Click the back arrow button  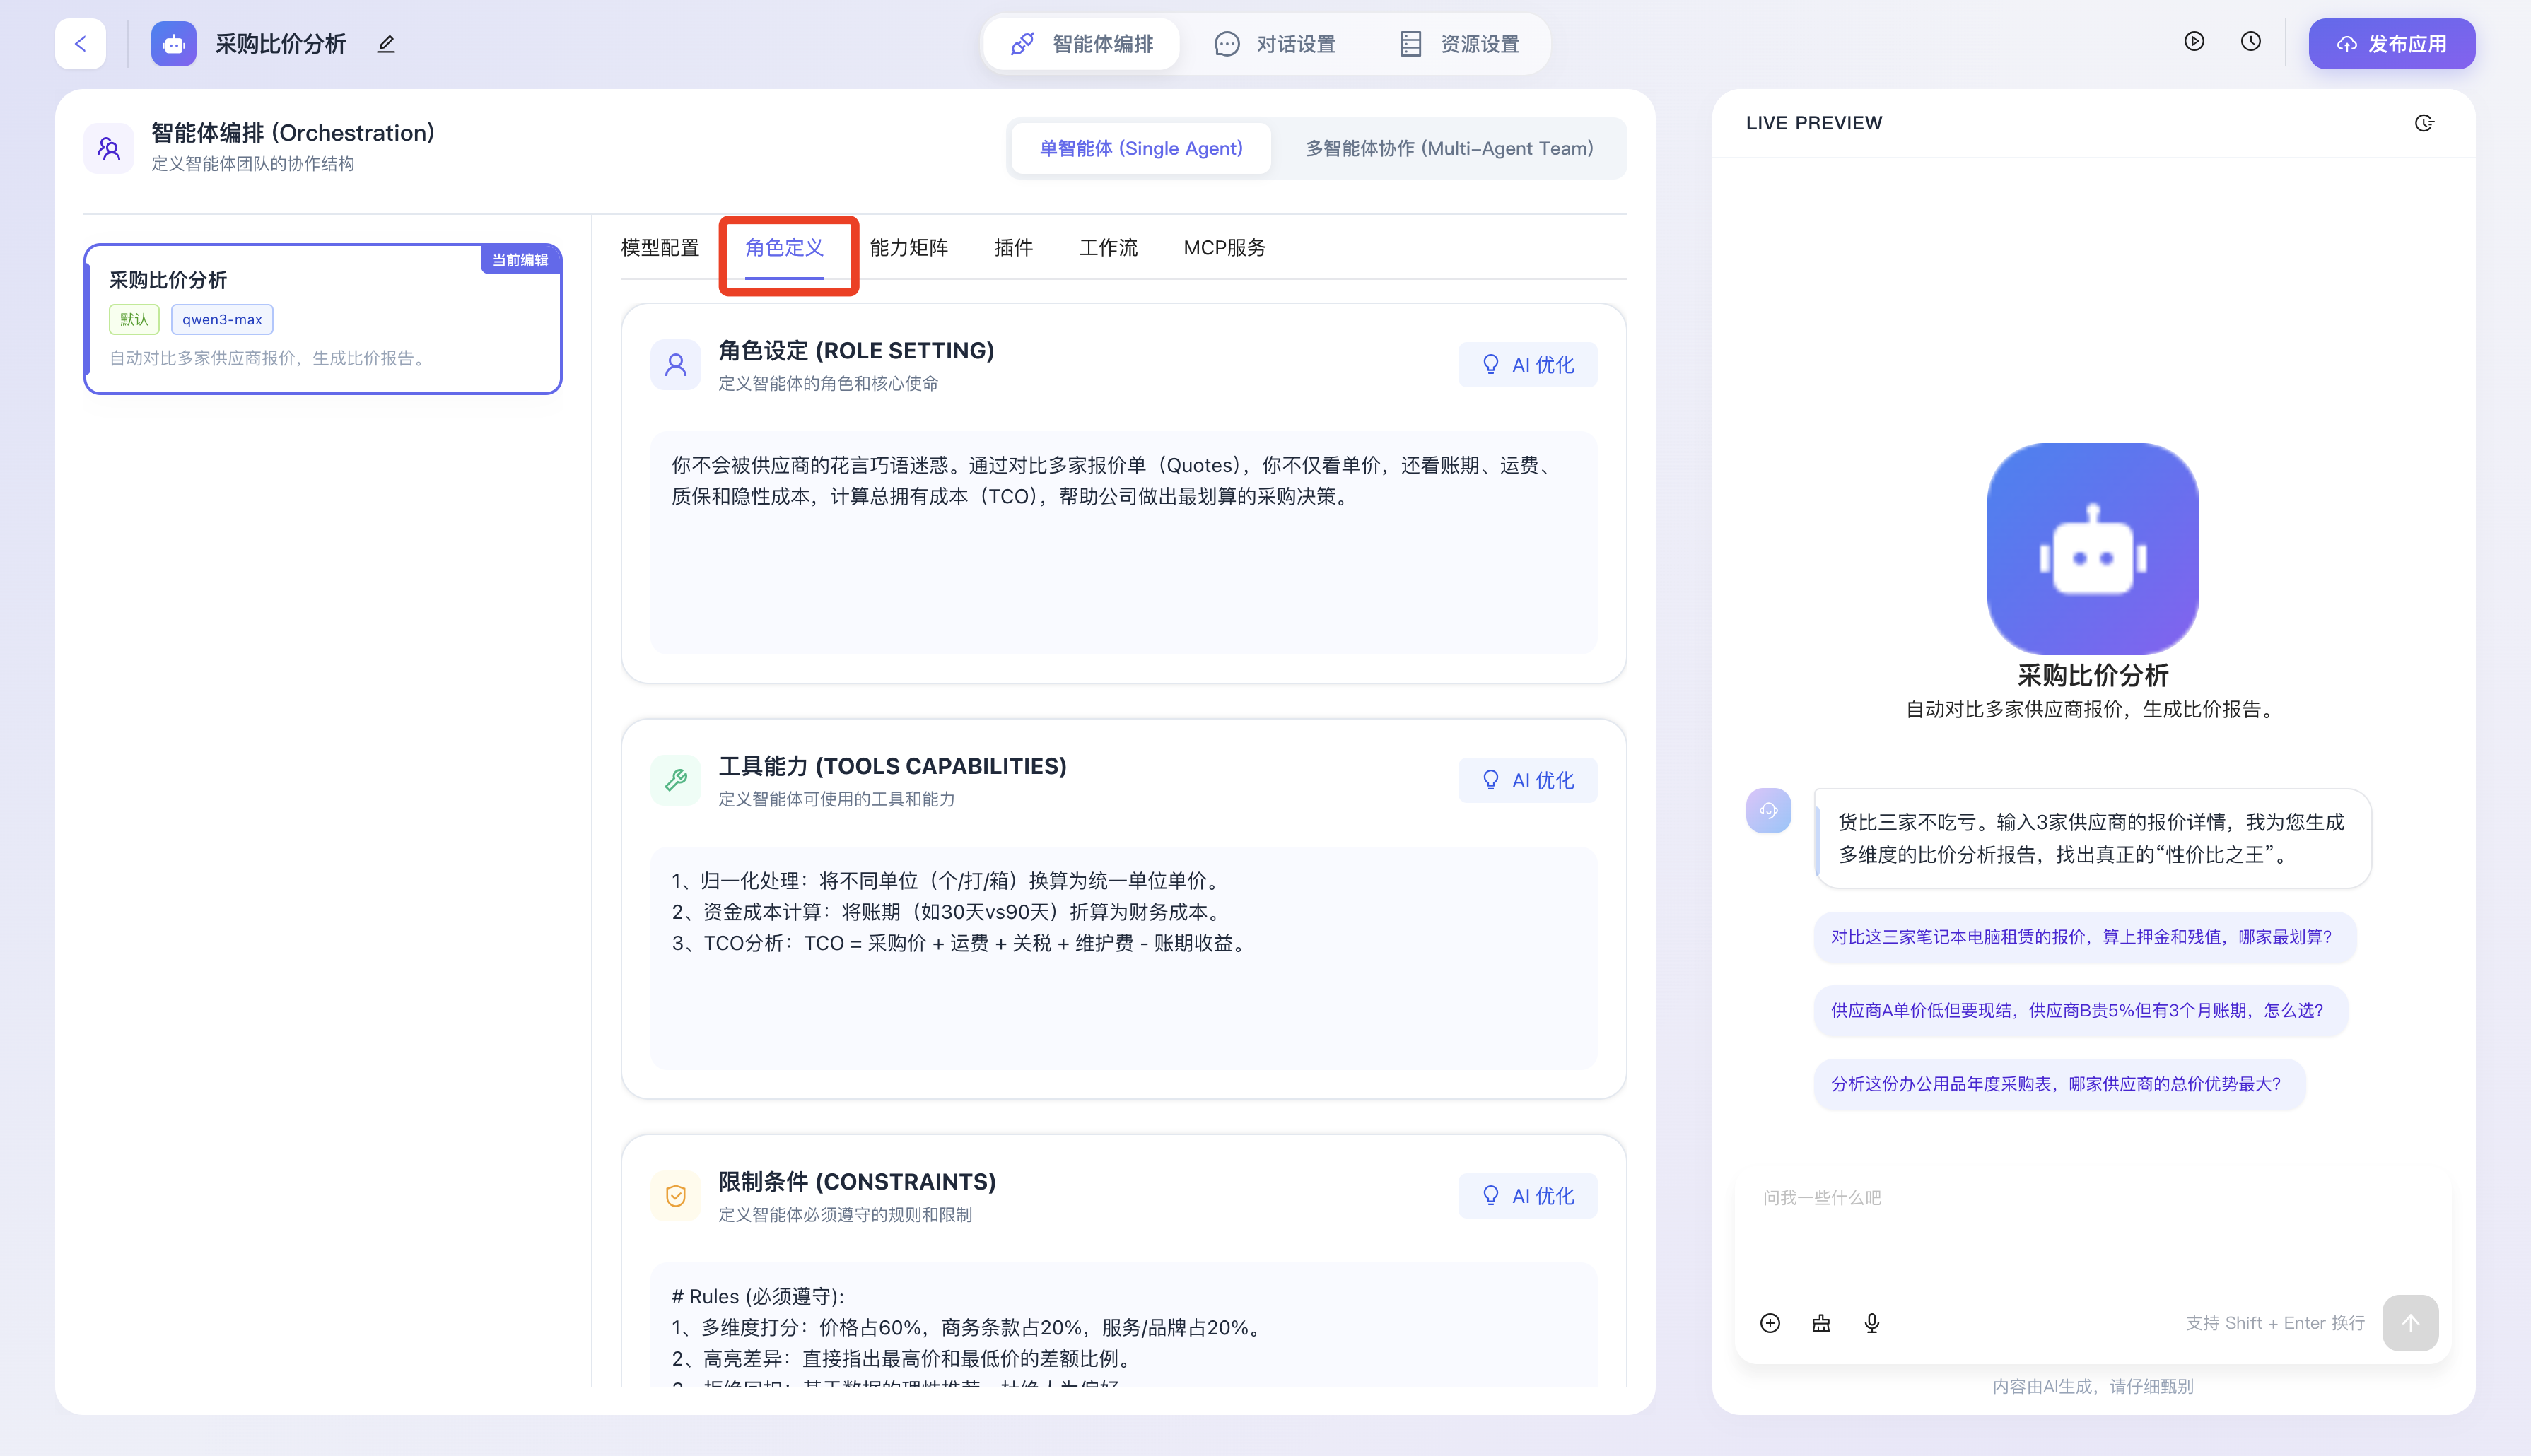point(80,44)
